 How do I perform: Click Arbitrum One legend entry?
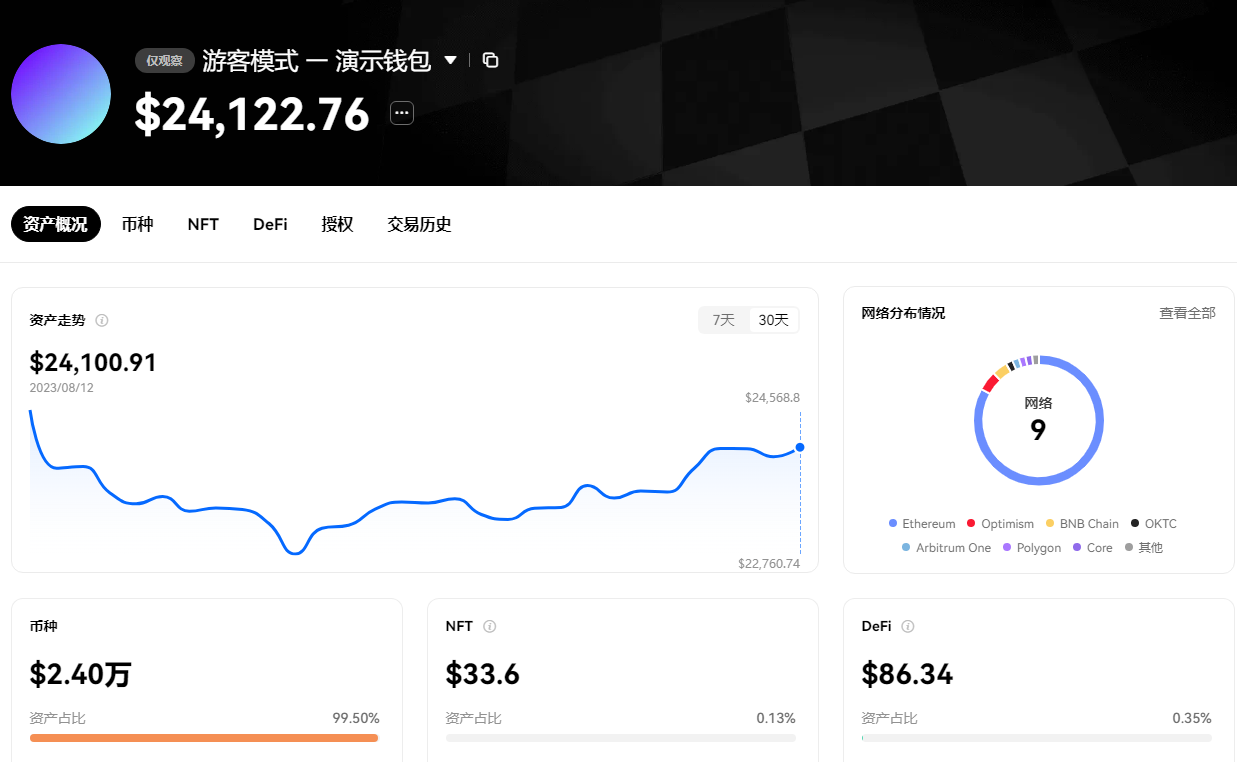coord(946,548)
